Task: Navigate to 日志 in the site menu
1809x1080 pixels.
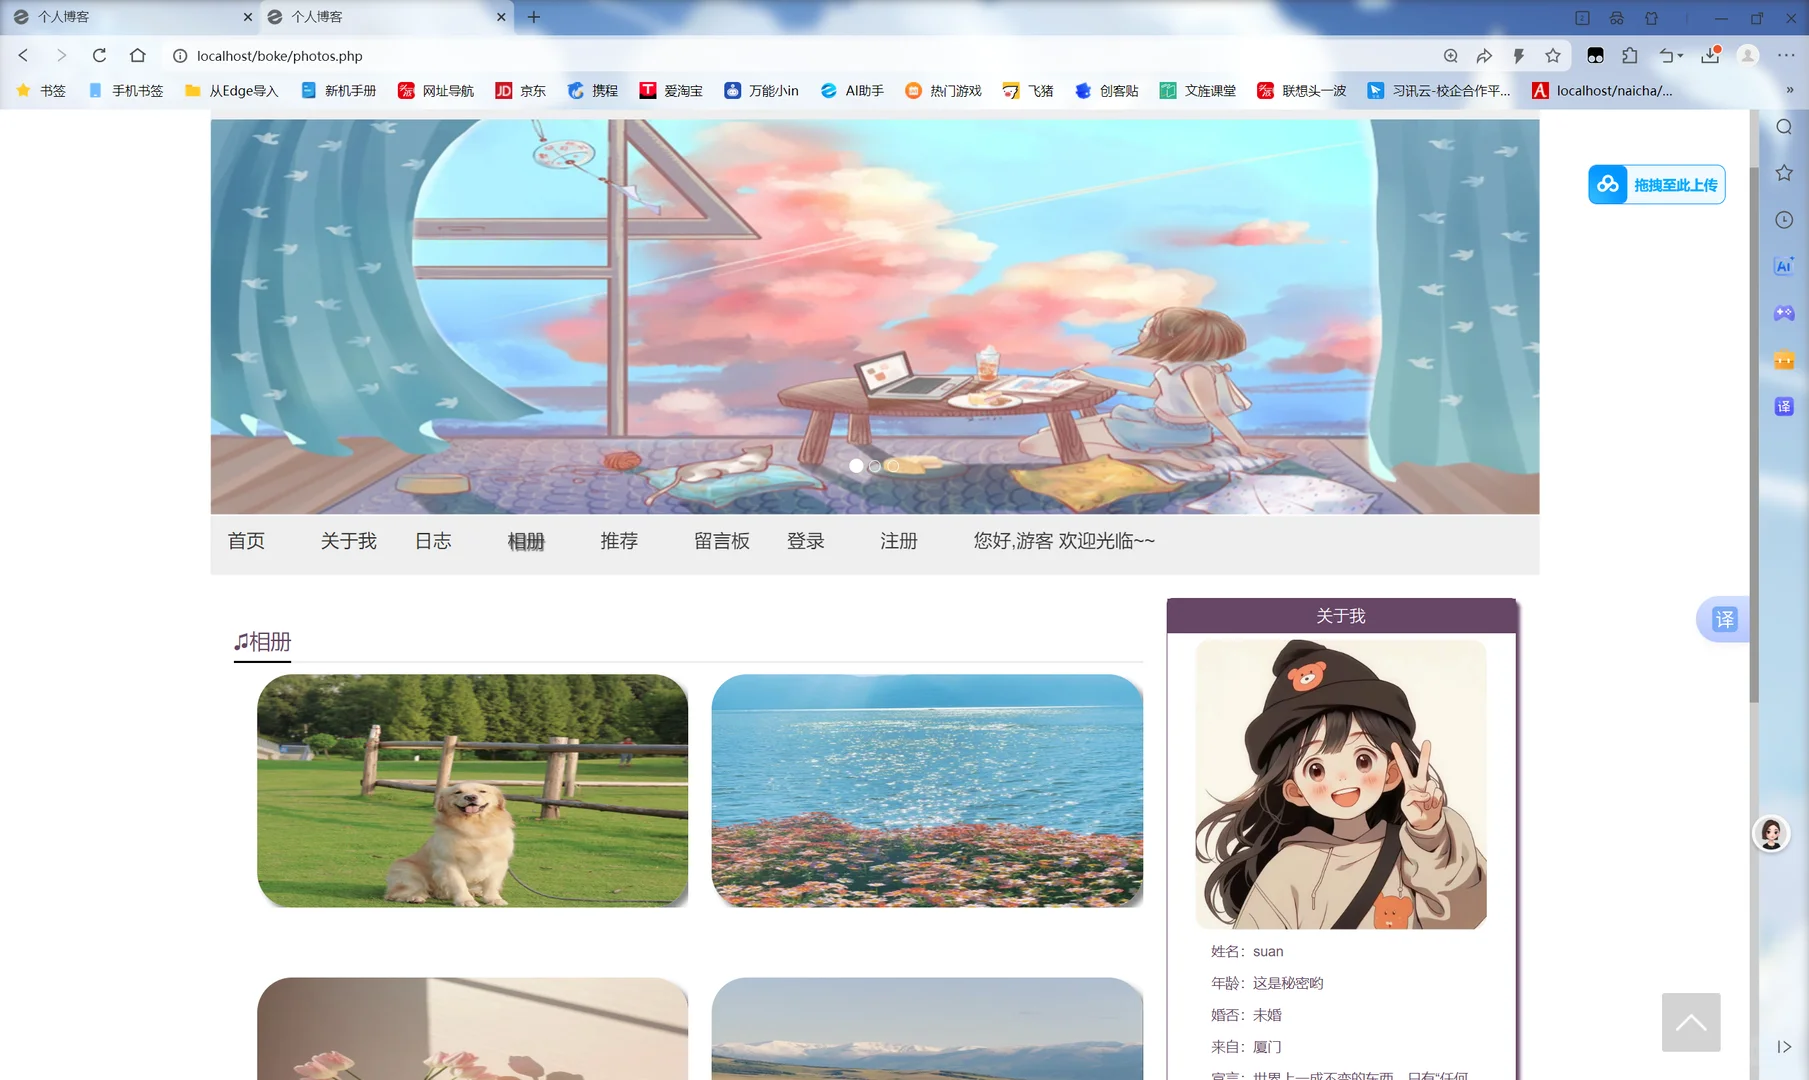Action: click(x=433, y=541)
